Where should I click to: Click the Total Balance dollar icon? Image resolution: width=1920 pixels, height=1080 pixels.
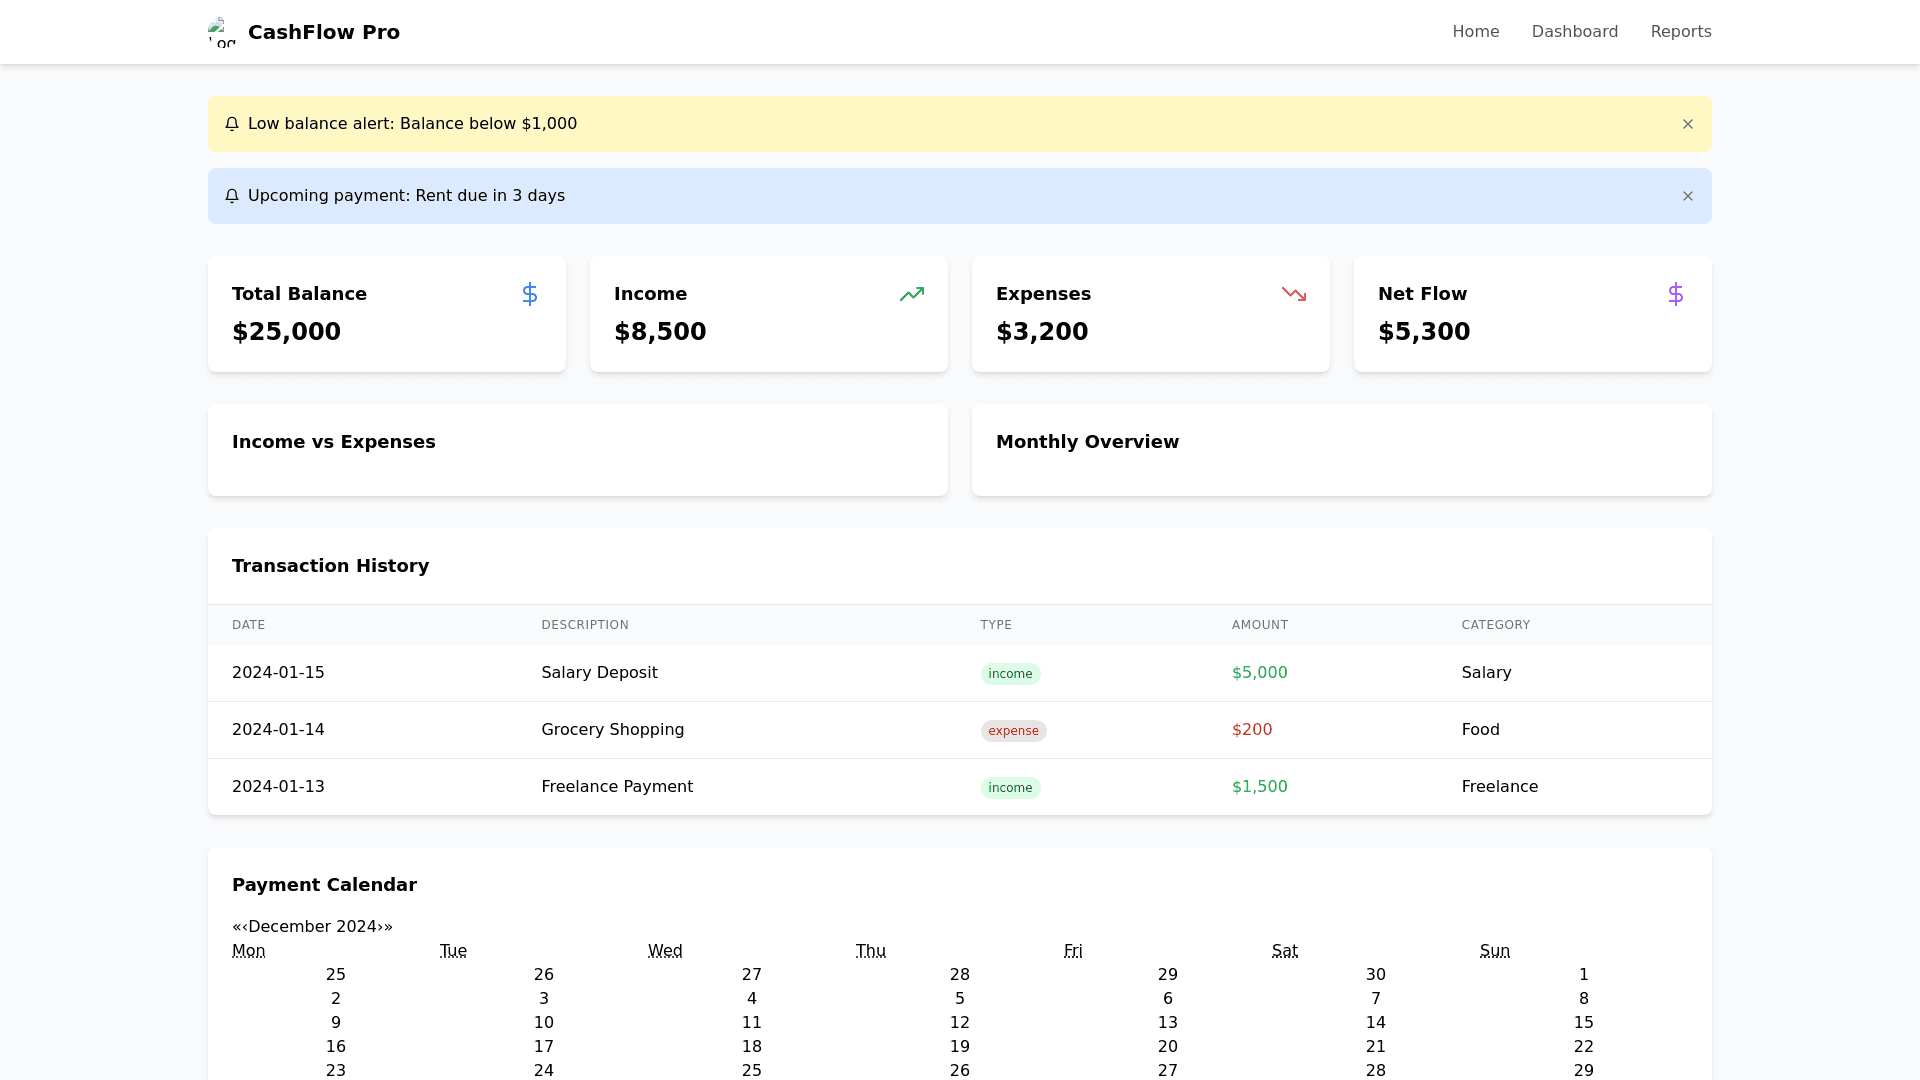click(530, 294)
